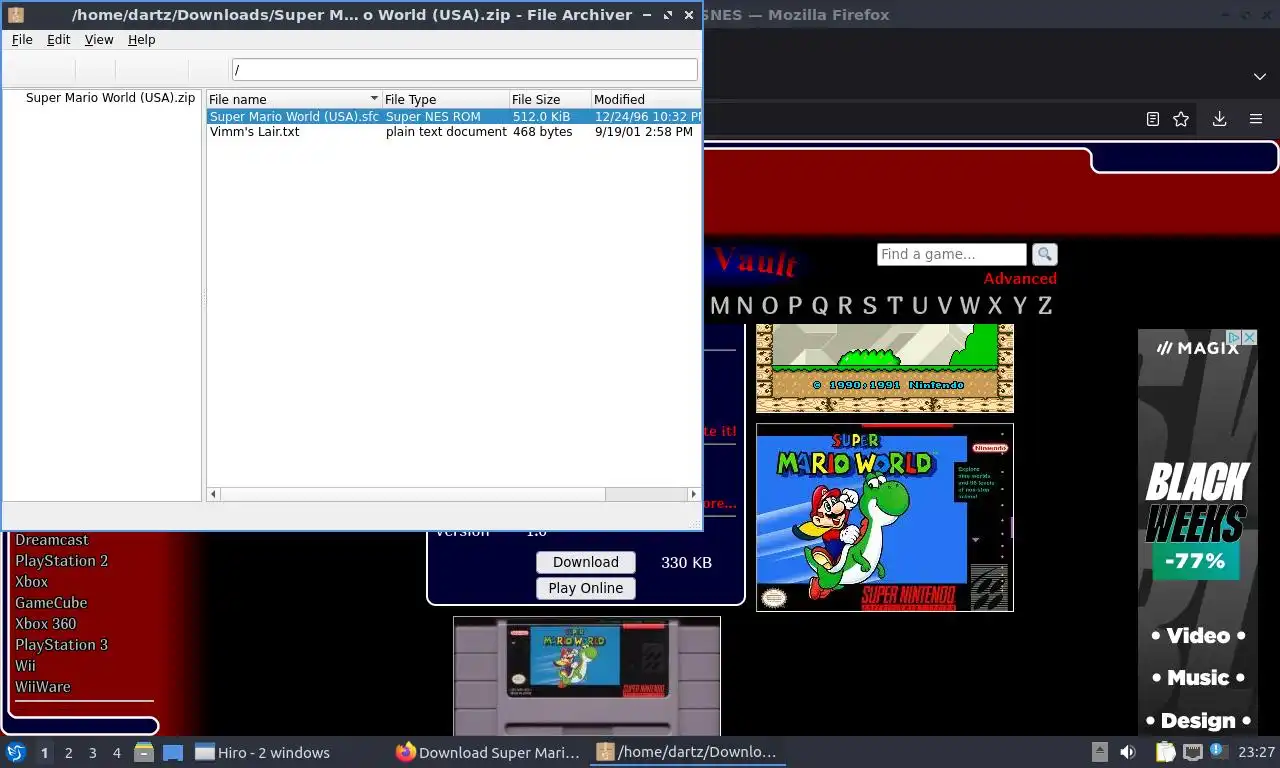Open the Help menu in File Archiver

pyautogui.click(x=142, y=39)
